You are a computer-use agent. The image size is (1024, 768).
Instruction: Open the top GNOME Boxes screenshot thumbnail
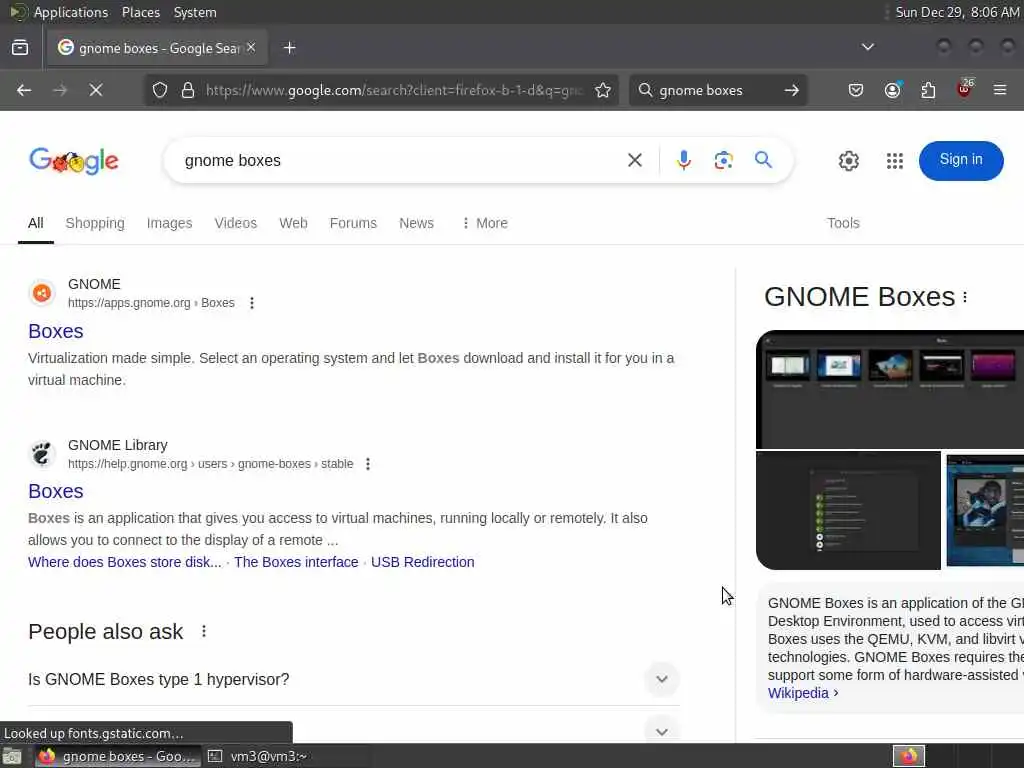pos(889,389)
